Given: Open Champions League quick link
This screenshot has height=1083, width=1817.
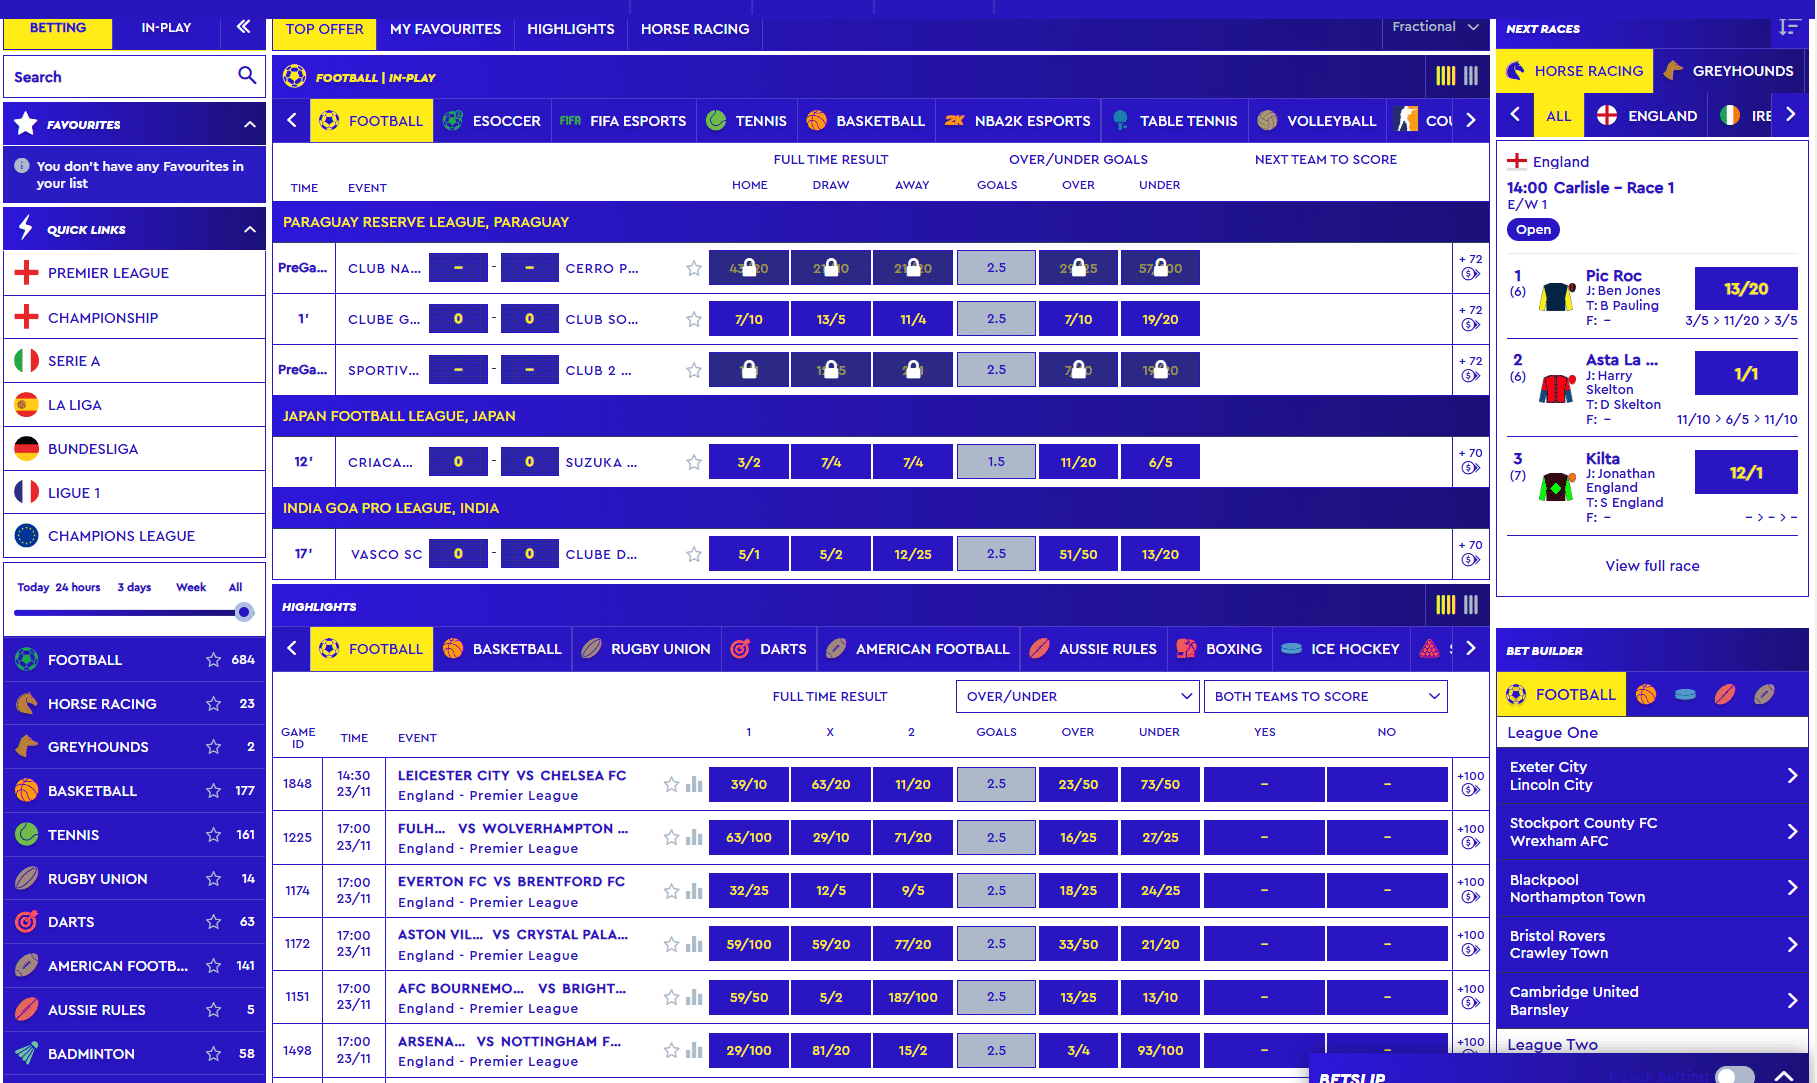Looking at the screenshot, I should (134, 536).
